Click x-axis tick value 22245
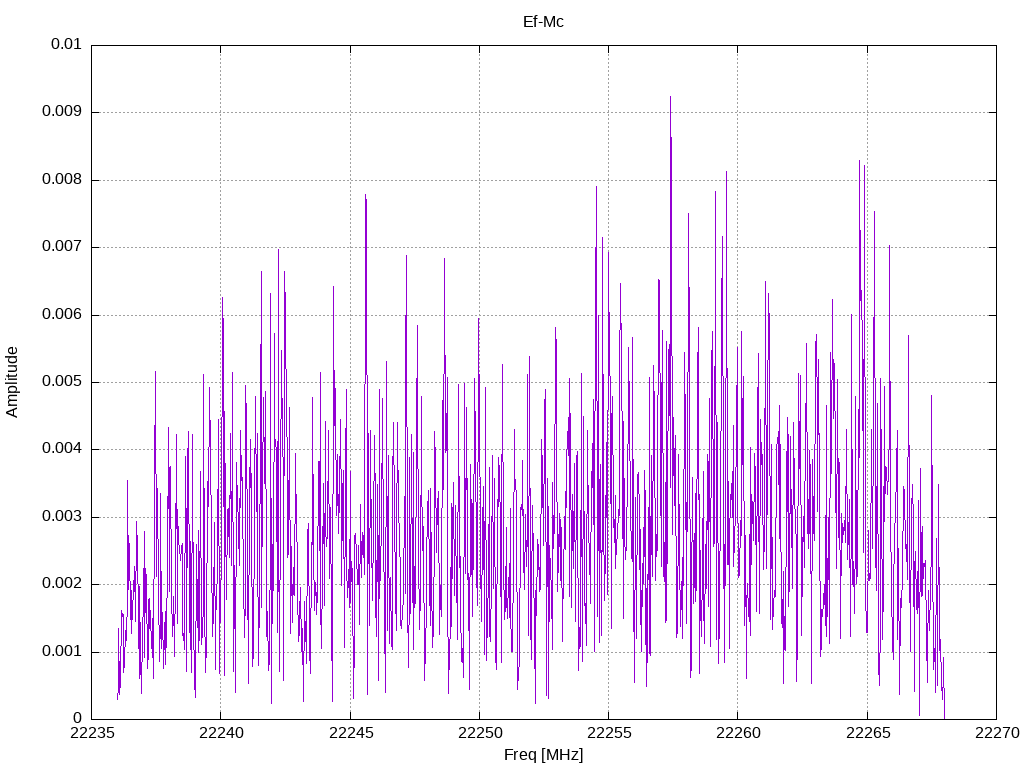The width and height of the screenshot is (1024, 768). [350, 733]
